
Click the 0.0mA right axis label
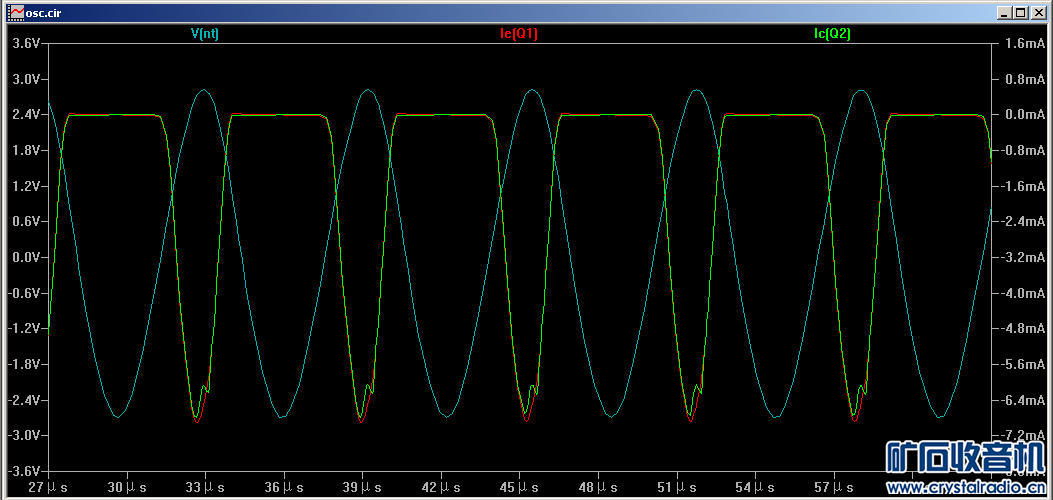click(1023, 115)
